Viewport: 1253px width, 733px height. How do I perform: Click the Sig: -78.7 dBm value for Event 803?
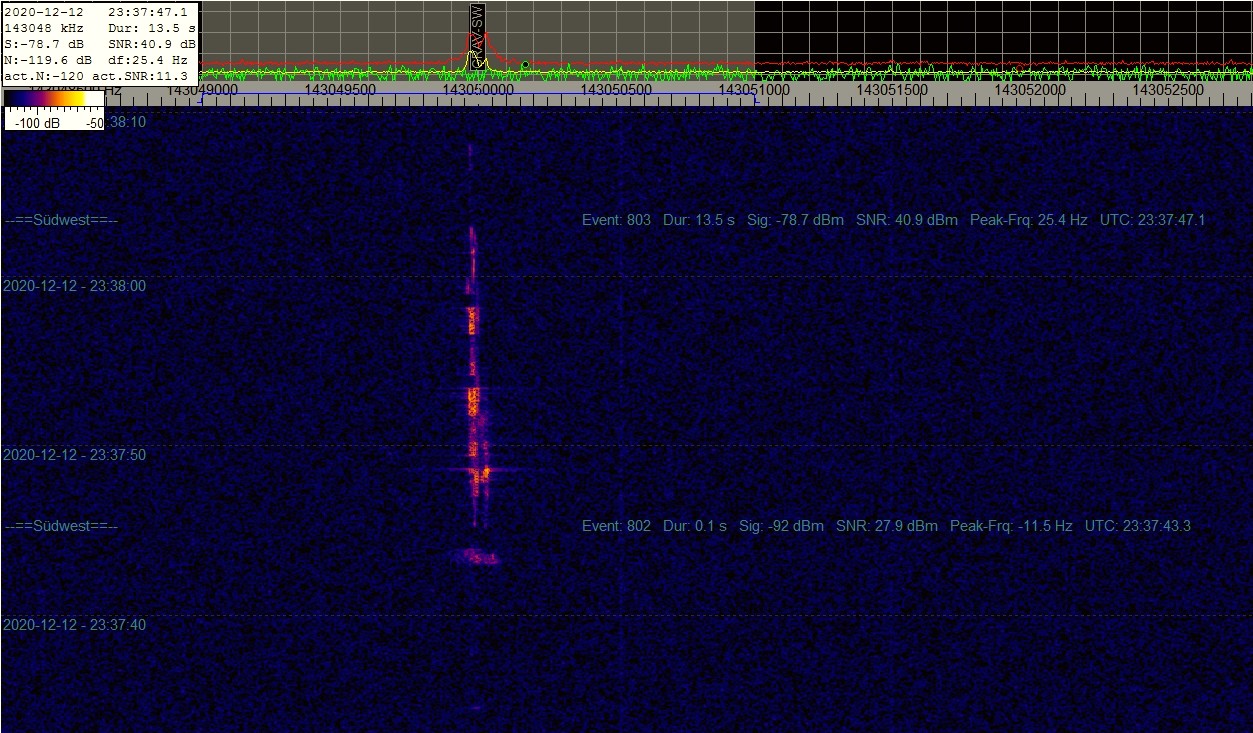pyautogui.click(x=795, y=220)
